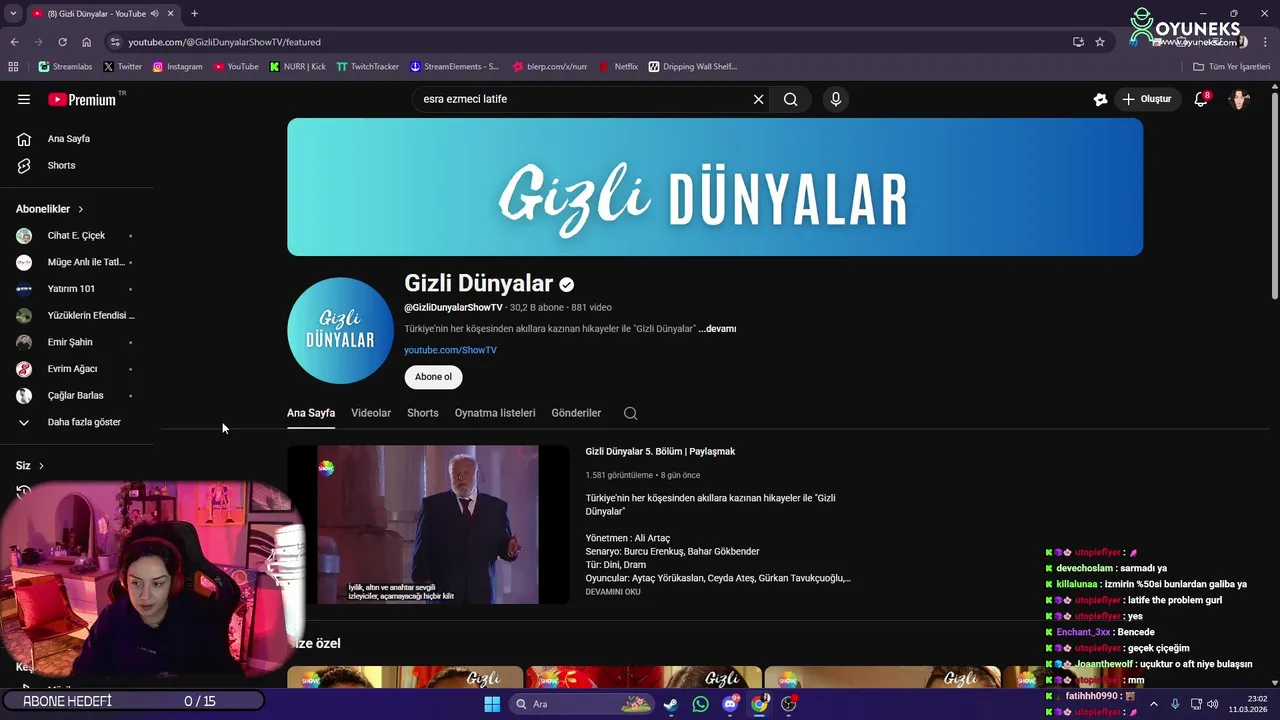The height and width of the screenshot is (720, 1280).
Task: Open WhatsApp from the taskbar
Action: (700, 704)
